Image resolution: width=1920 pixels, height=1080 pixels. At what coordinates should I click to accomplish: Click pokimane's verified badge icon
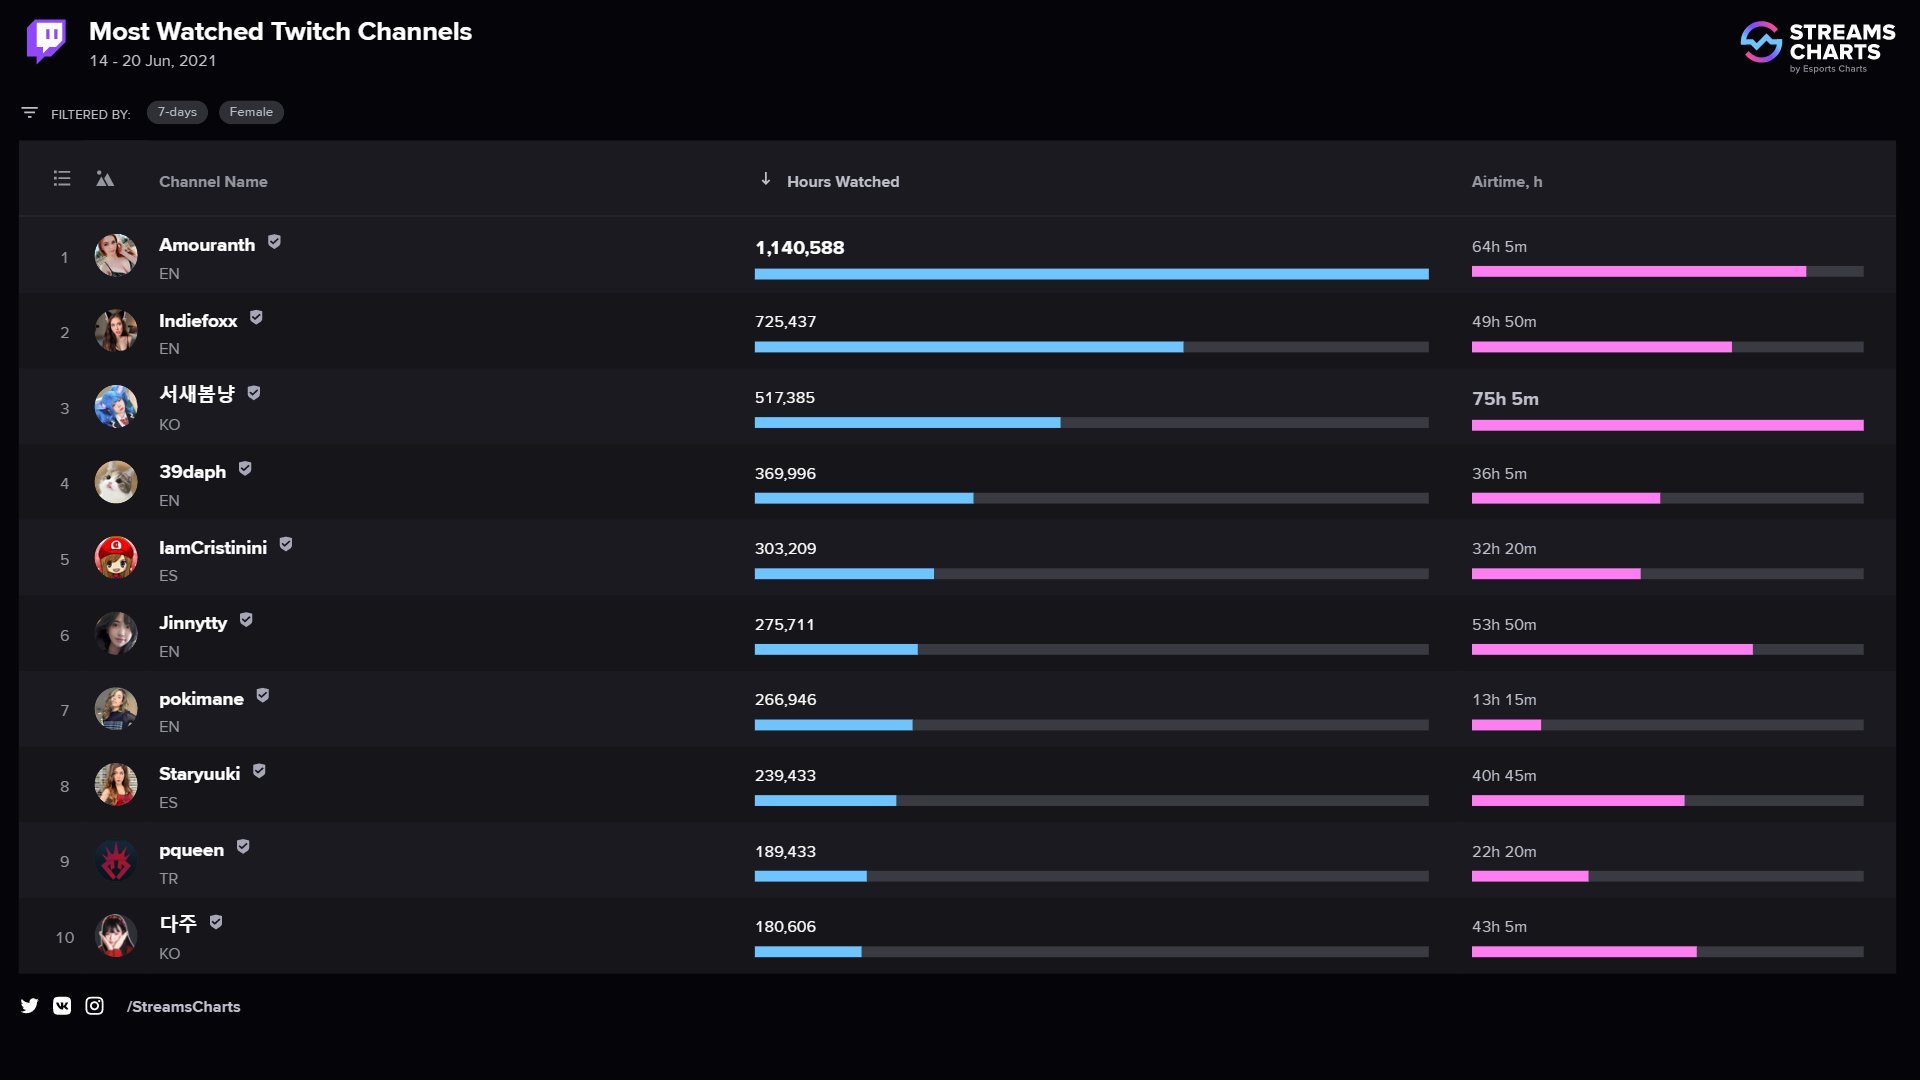tap(263, 696)
